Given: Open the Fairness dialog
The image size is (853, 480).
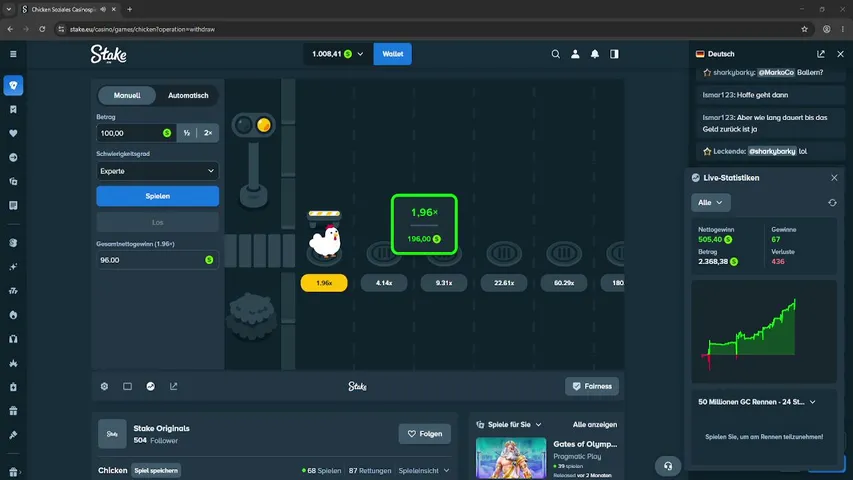Looking at the screenshot, I should coord(592,386).
